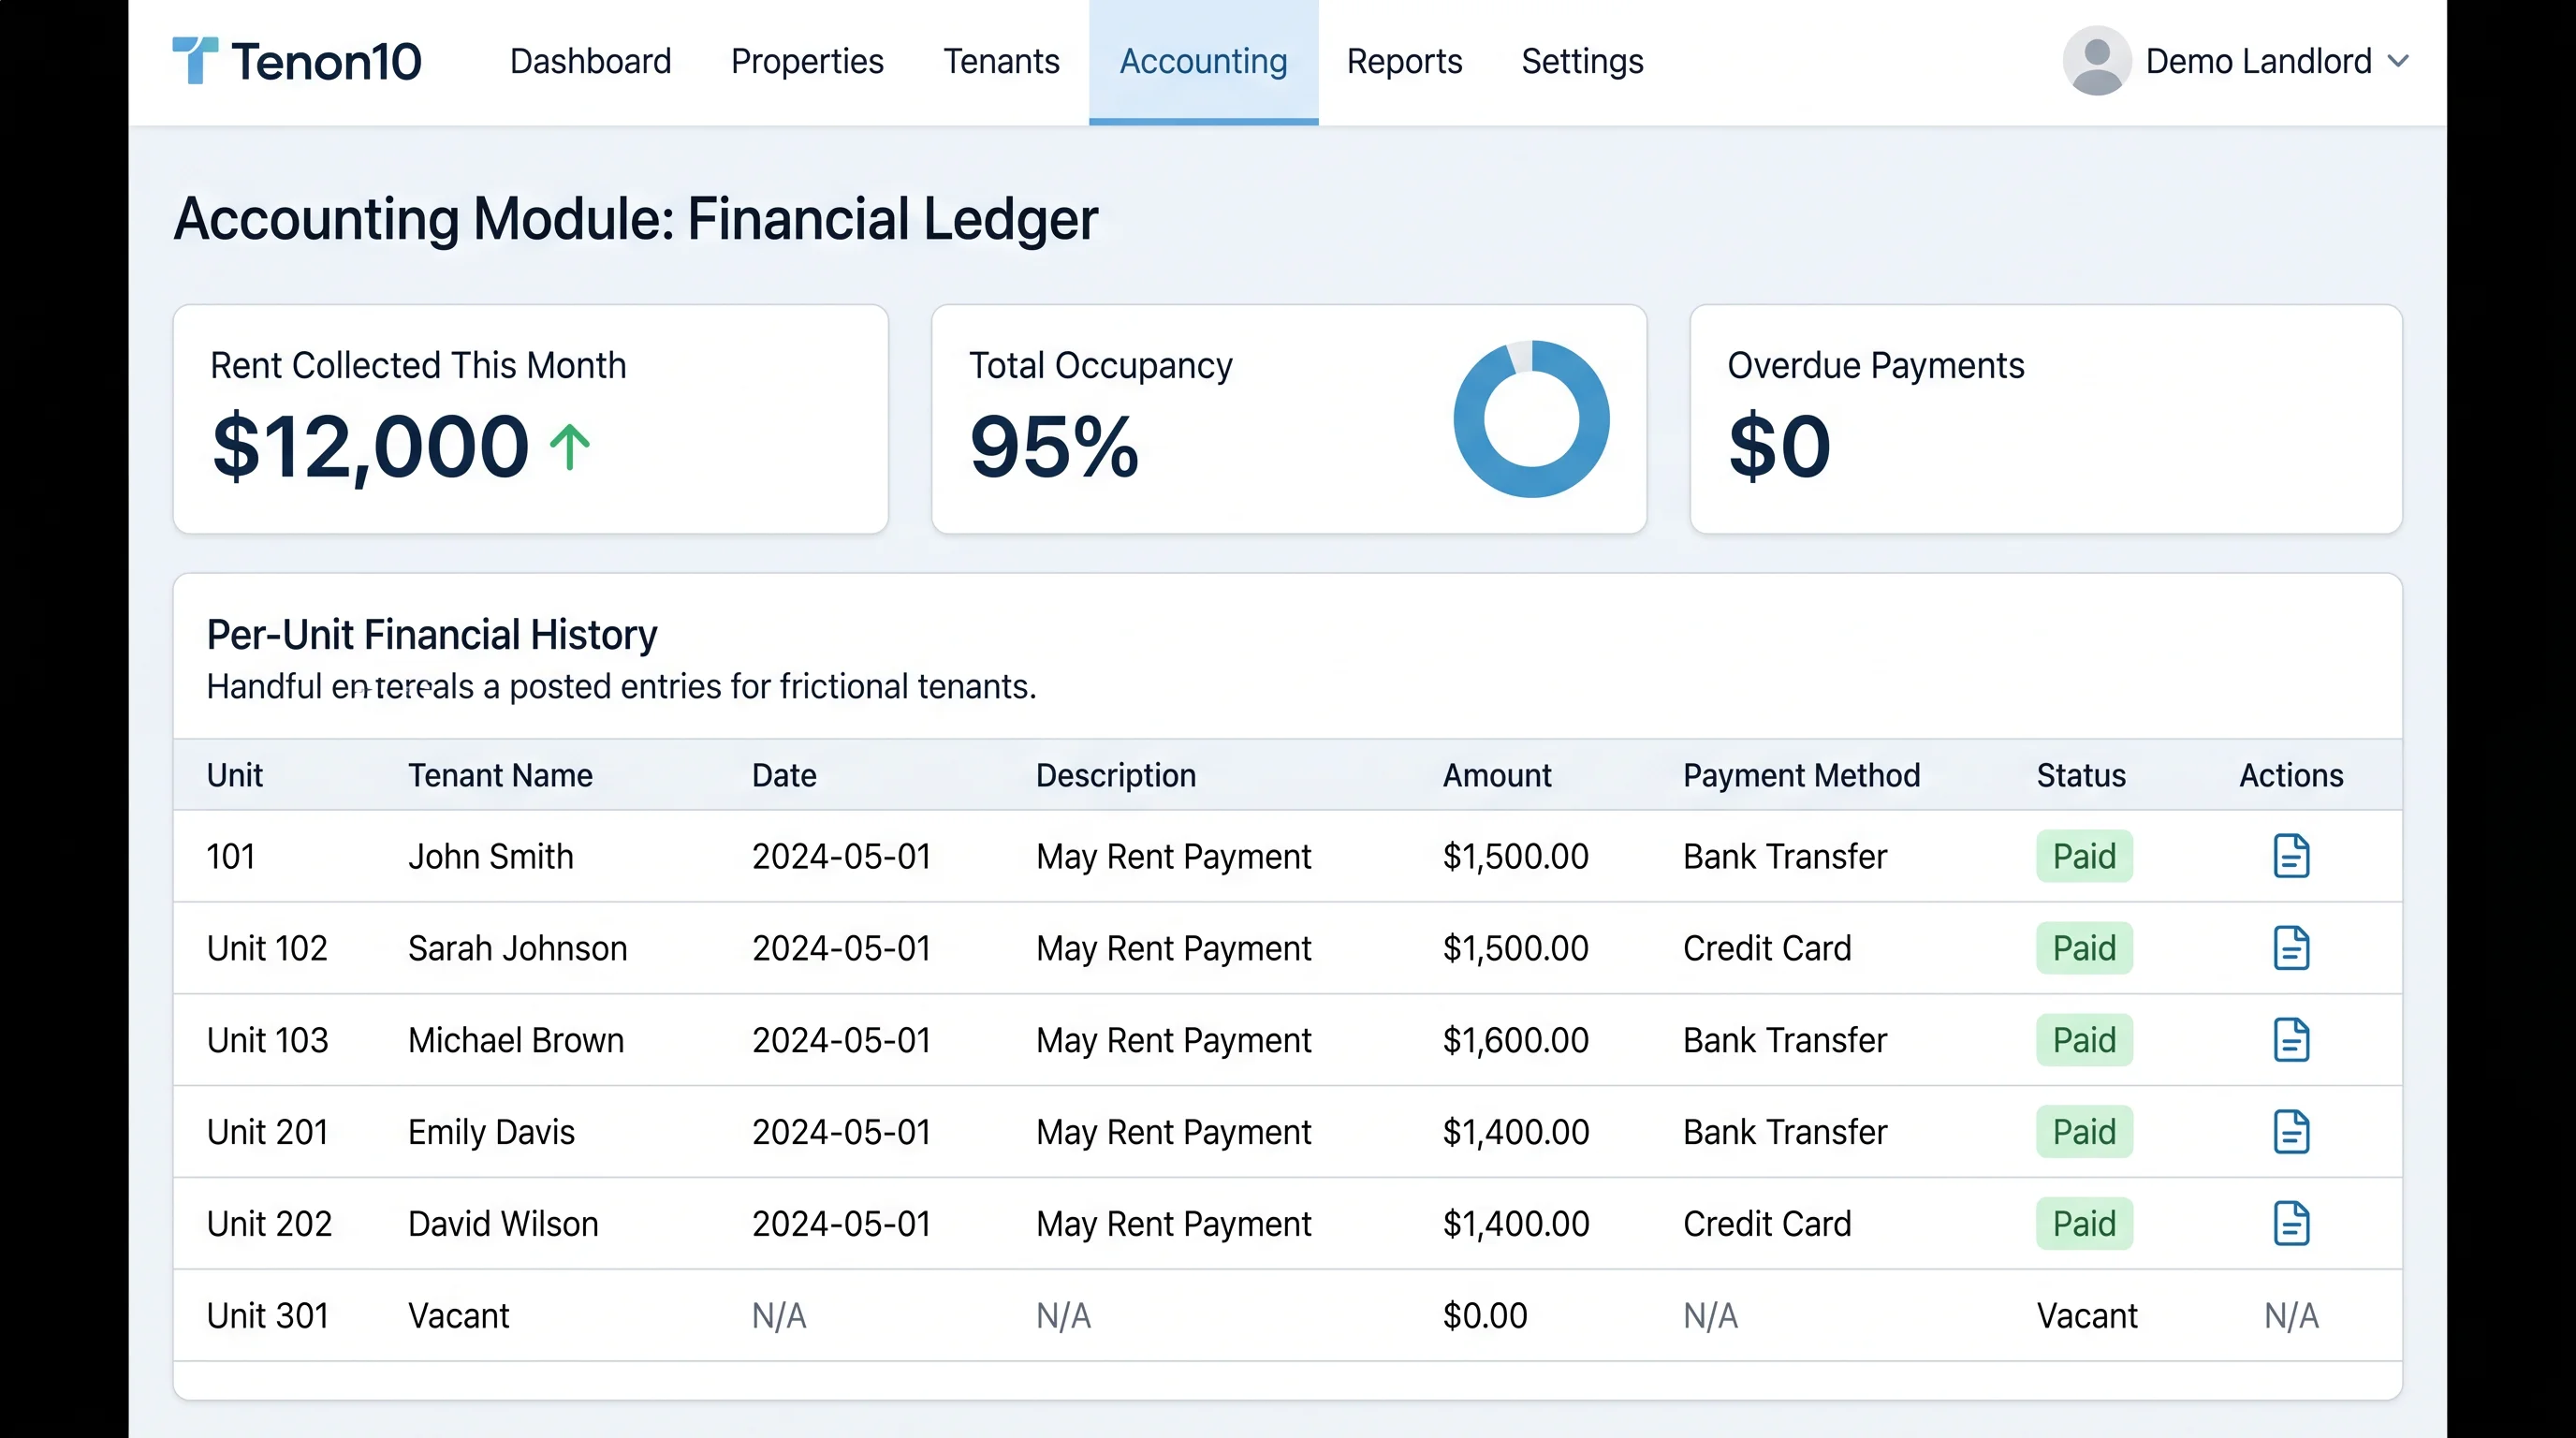
Task: Click Unit 301 cell
Action: click(267, 1316)
